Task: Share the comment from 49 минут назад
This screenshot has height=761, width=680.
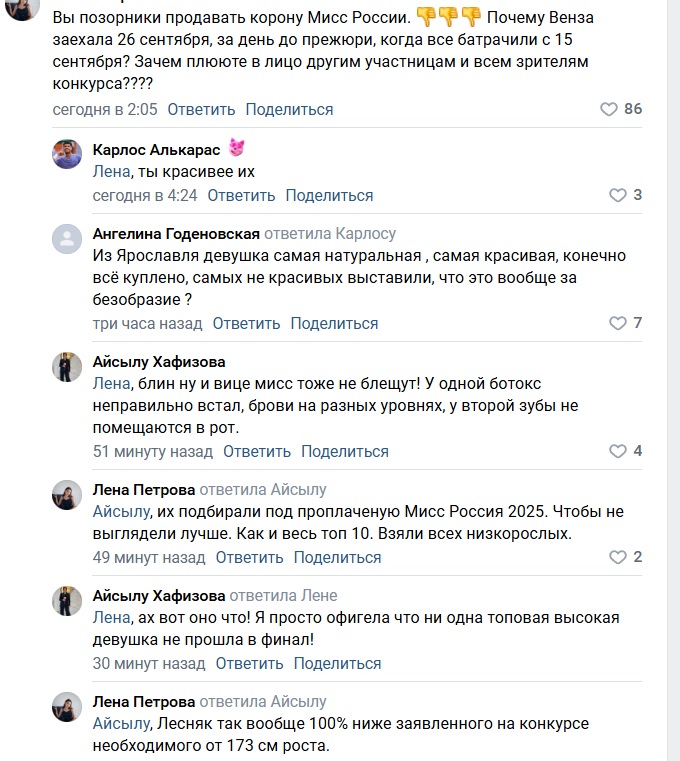Action: click(337, 558)
